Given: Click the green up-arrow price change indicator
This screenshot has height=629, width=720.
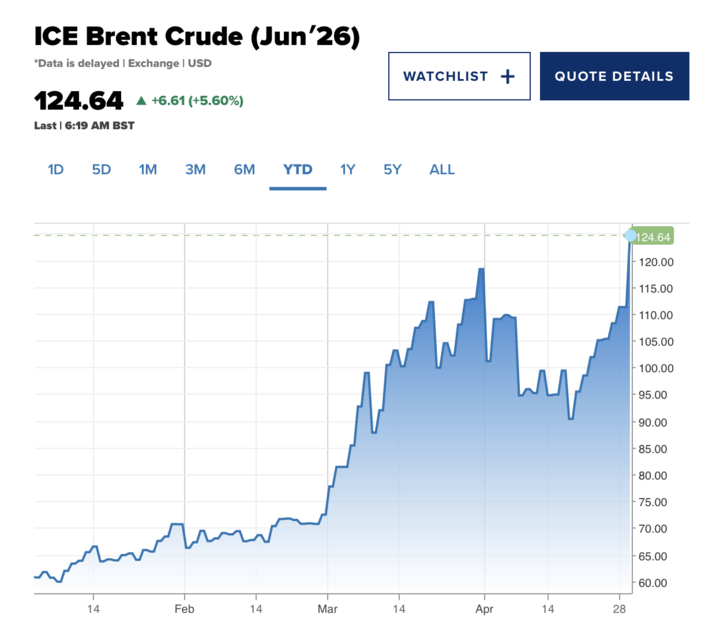Looking at the screenshot, I should pyautogui.click(x=141, y=100).
